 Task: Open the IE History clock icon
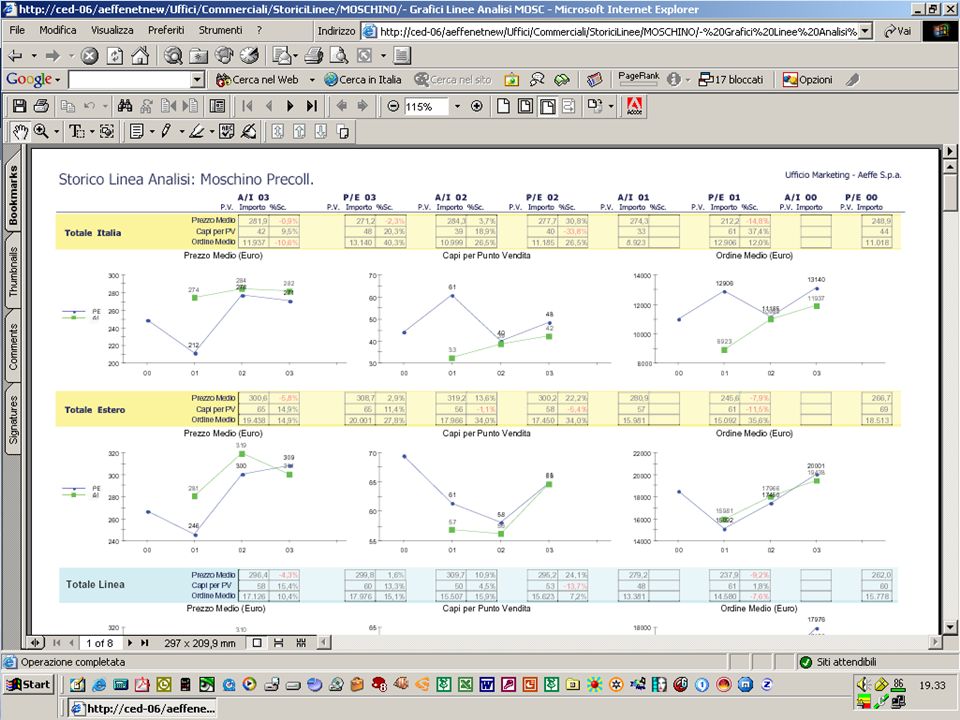[249, 56]
